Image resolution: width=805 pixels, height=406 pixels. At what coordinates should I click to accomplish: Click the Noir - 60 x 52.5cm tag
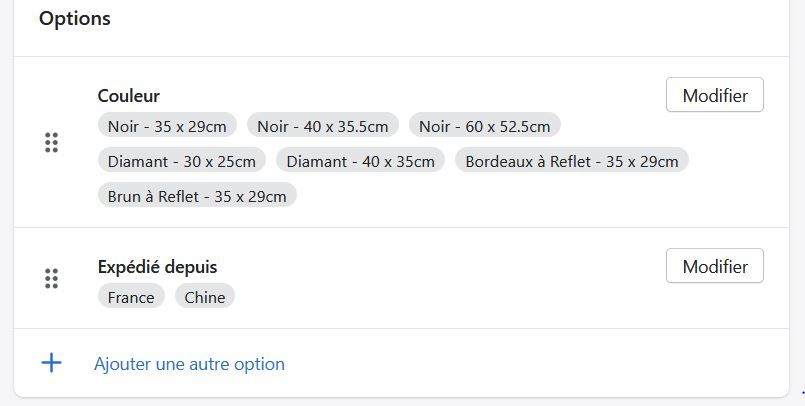coord(484,126)
